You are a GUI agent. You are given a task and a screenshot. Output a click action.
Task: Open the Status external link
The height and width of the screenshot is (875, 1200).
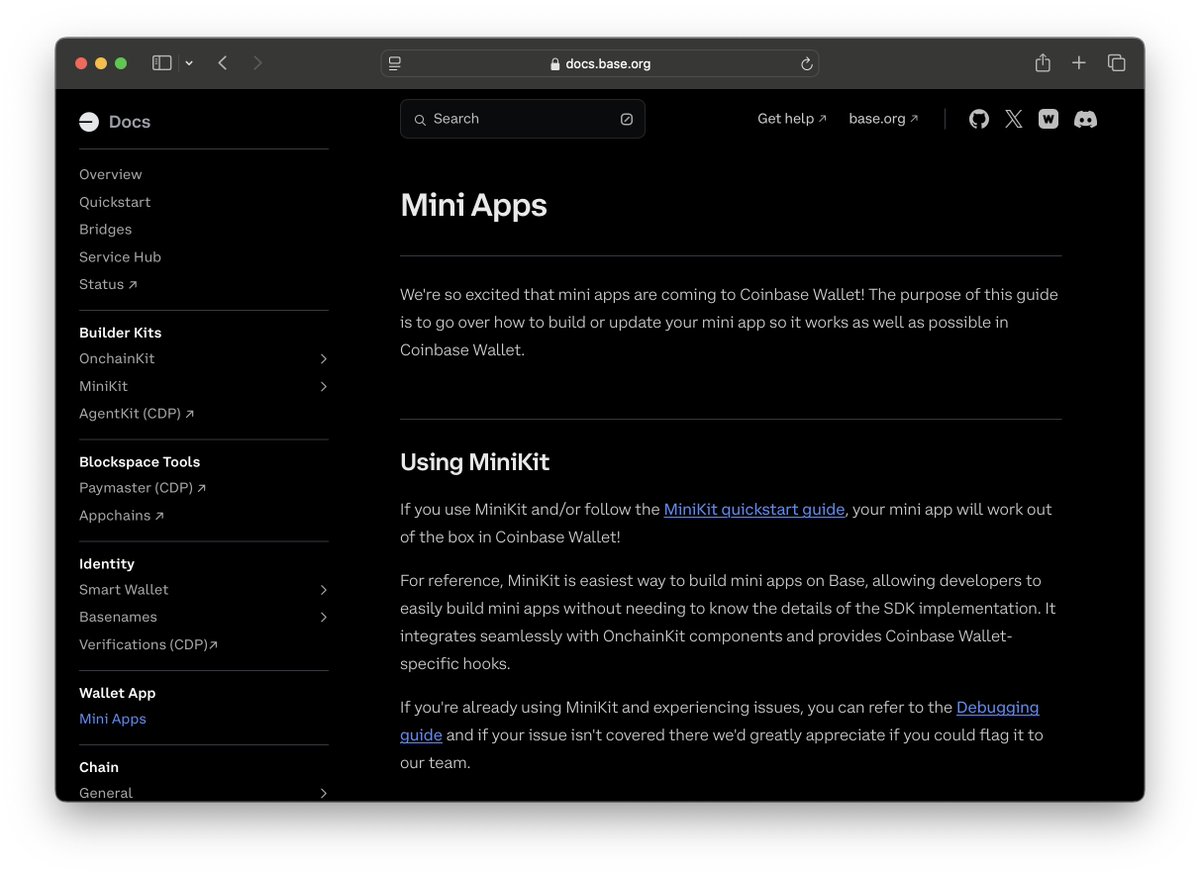point(108,284)
